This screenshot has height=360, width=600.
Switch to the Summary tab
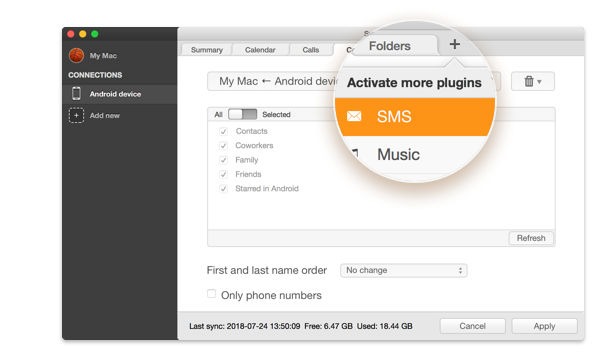click(207, 50)
